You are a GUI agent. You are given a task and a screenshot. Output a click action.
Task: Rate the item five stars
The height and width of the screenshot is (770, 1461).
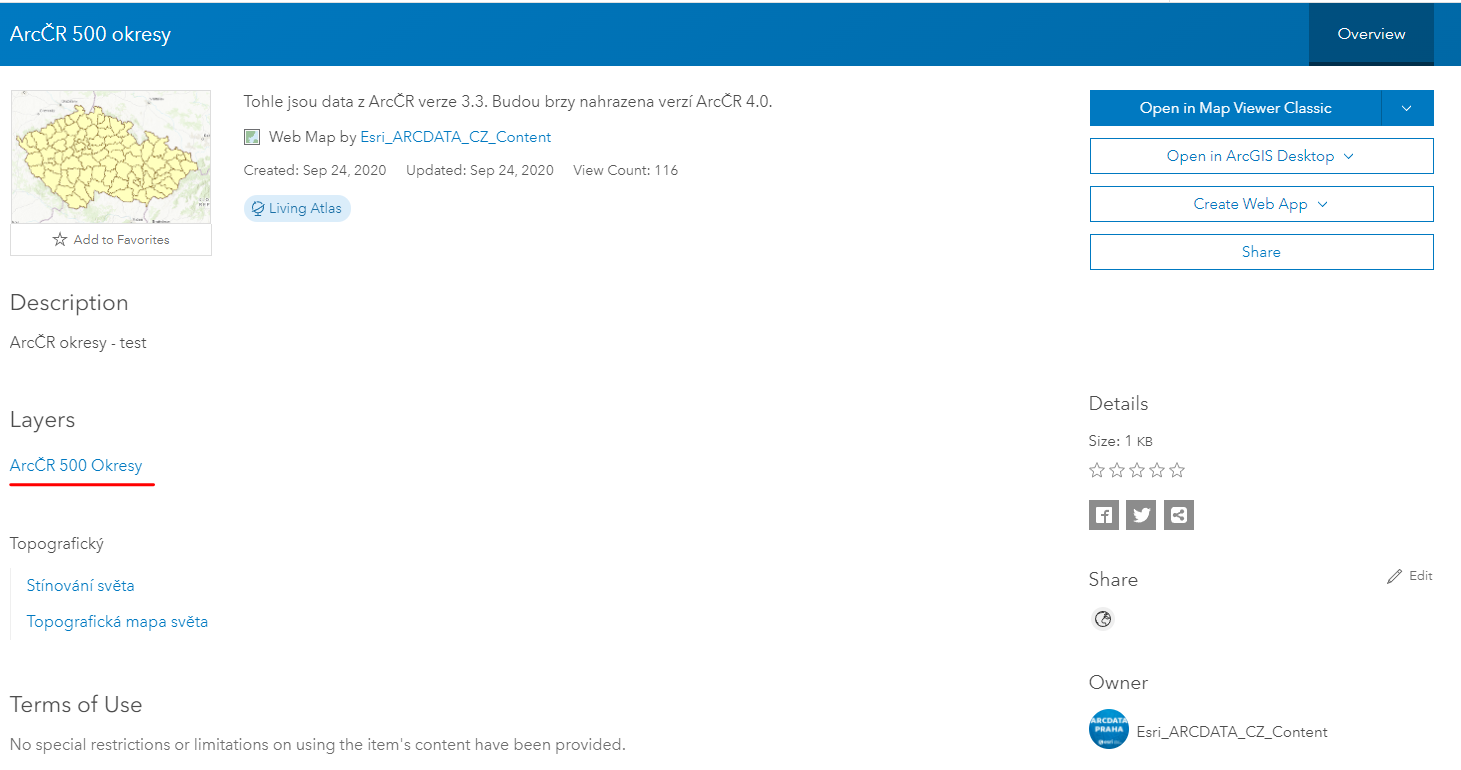(x=1177, y=470)
